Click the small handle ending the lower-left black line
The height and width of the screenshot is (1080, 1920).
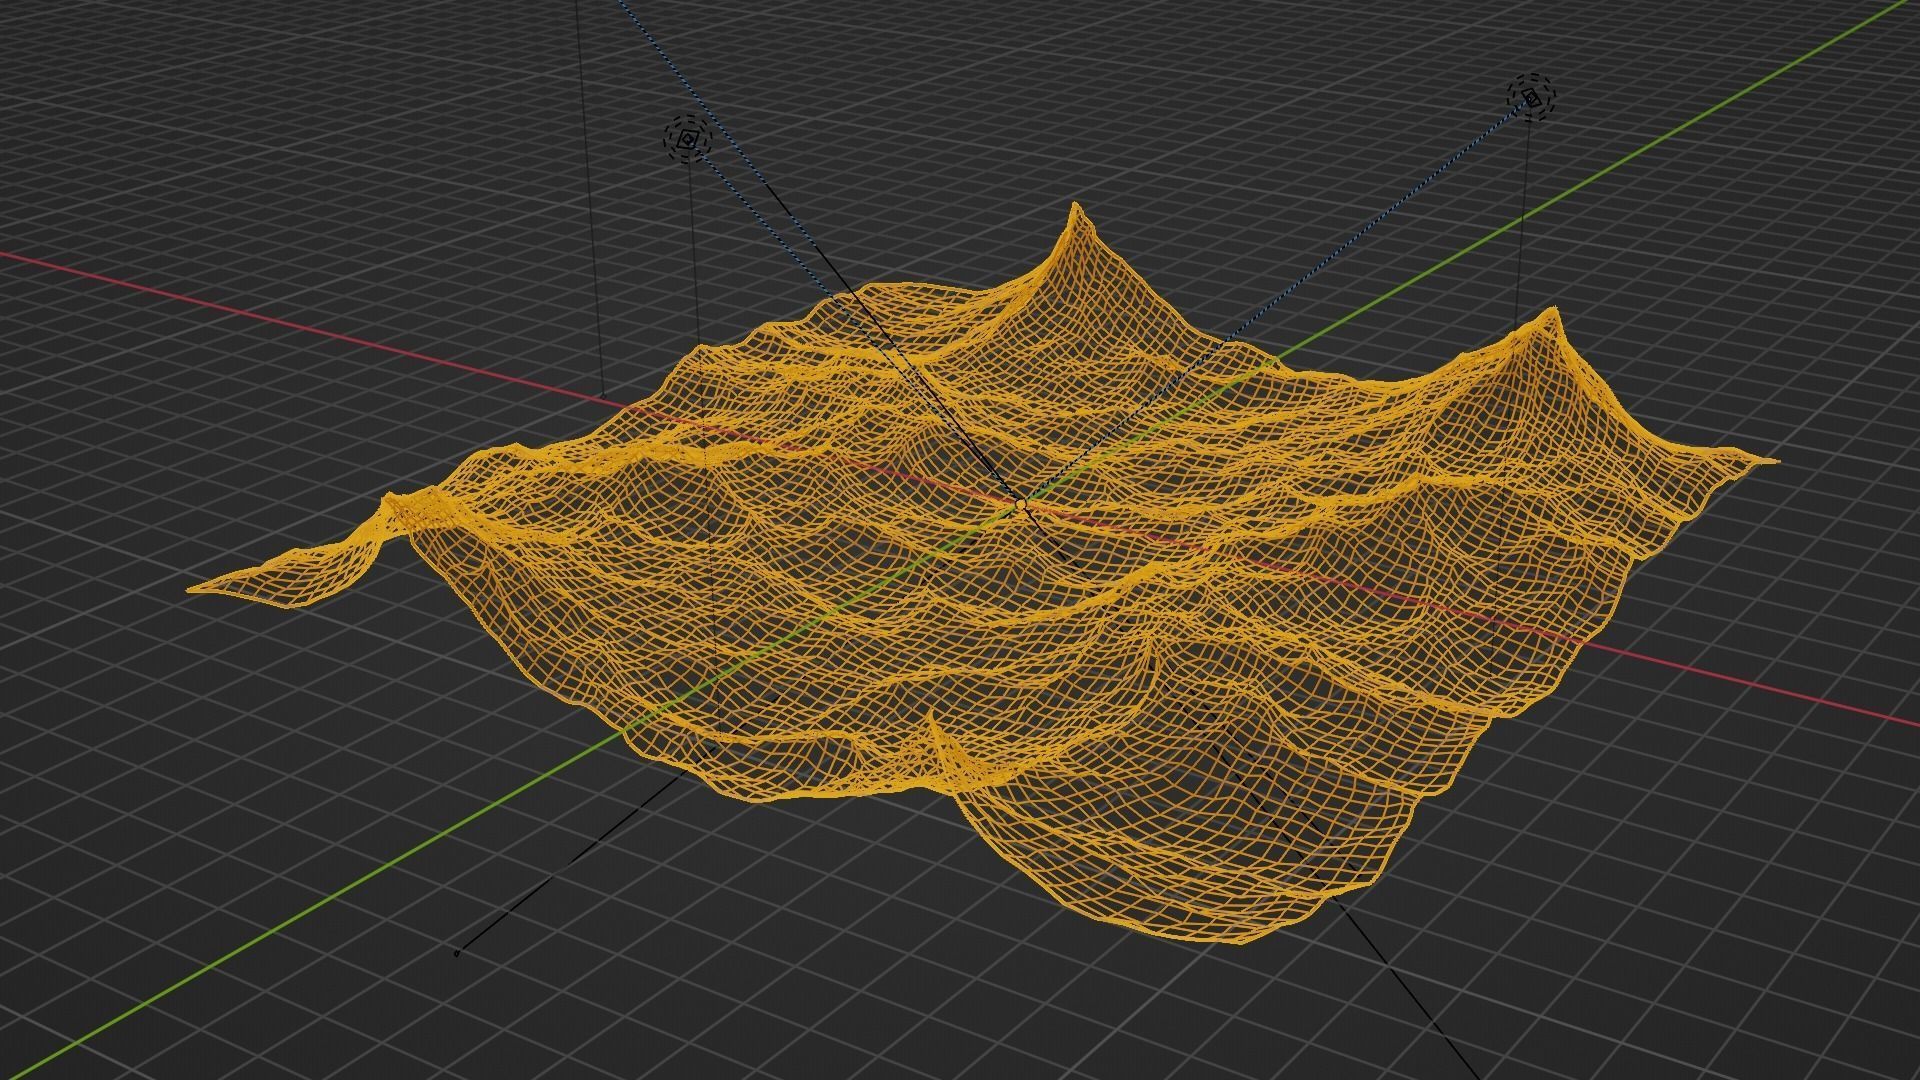[457, 953]
